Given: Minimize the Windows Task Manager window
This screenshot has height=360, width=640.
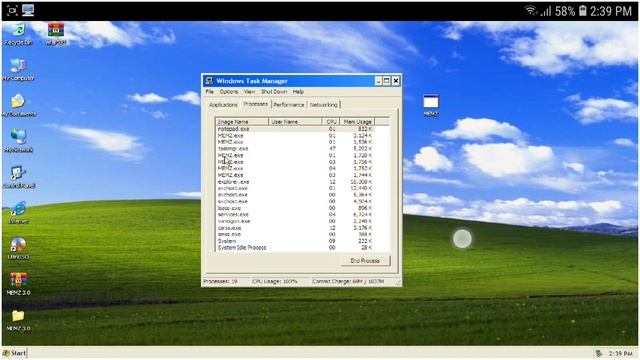Looking at the screenshot, I should click(378, 81).
